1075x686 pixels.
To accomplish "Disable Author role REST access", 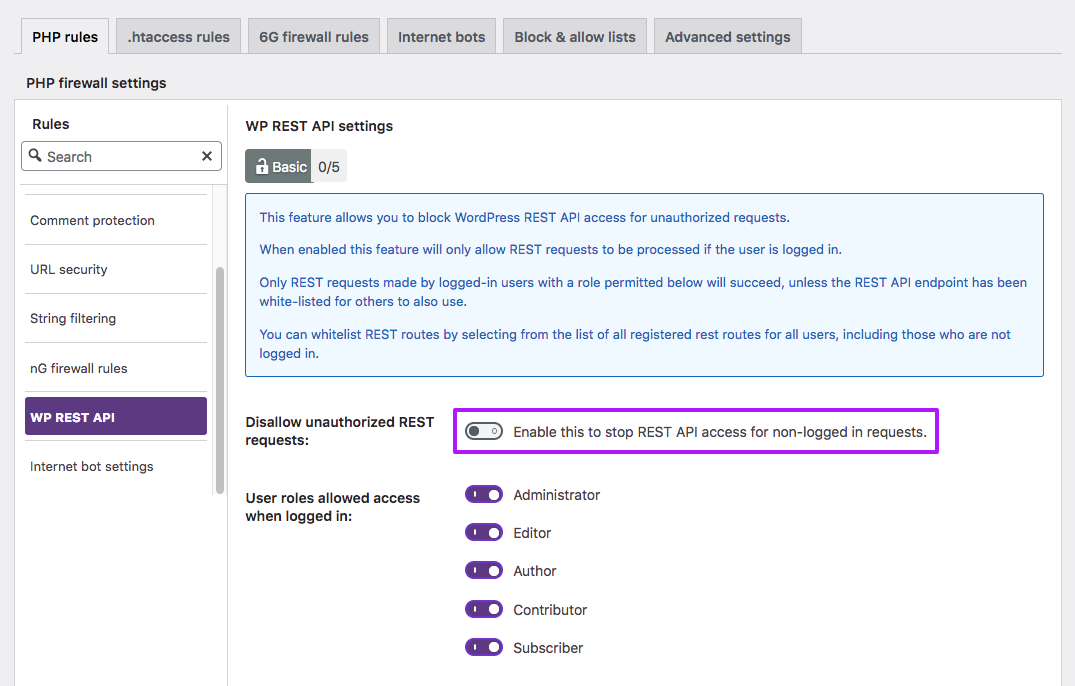I will (483, 571).
